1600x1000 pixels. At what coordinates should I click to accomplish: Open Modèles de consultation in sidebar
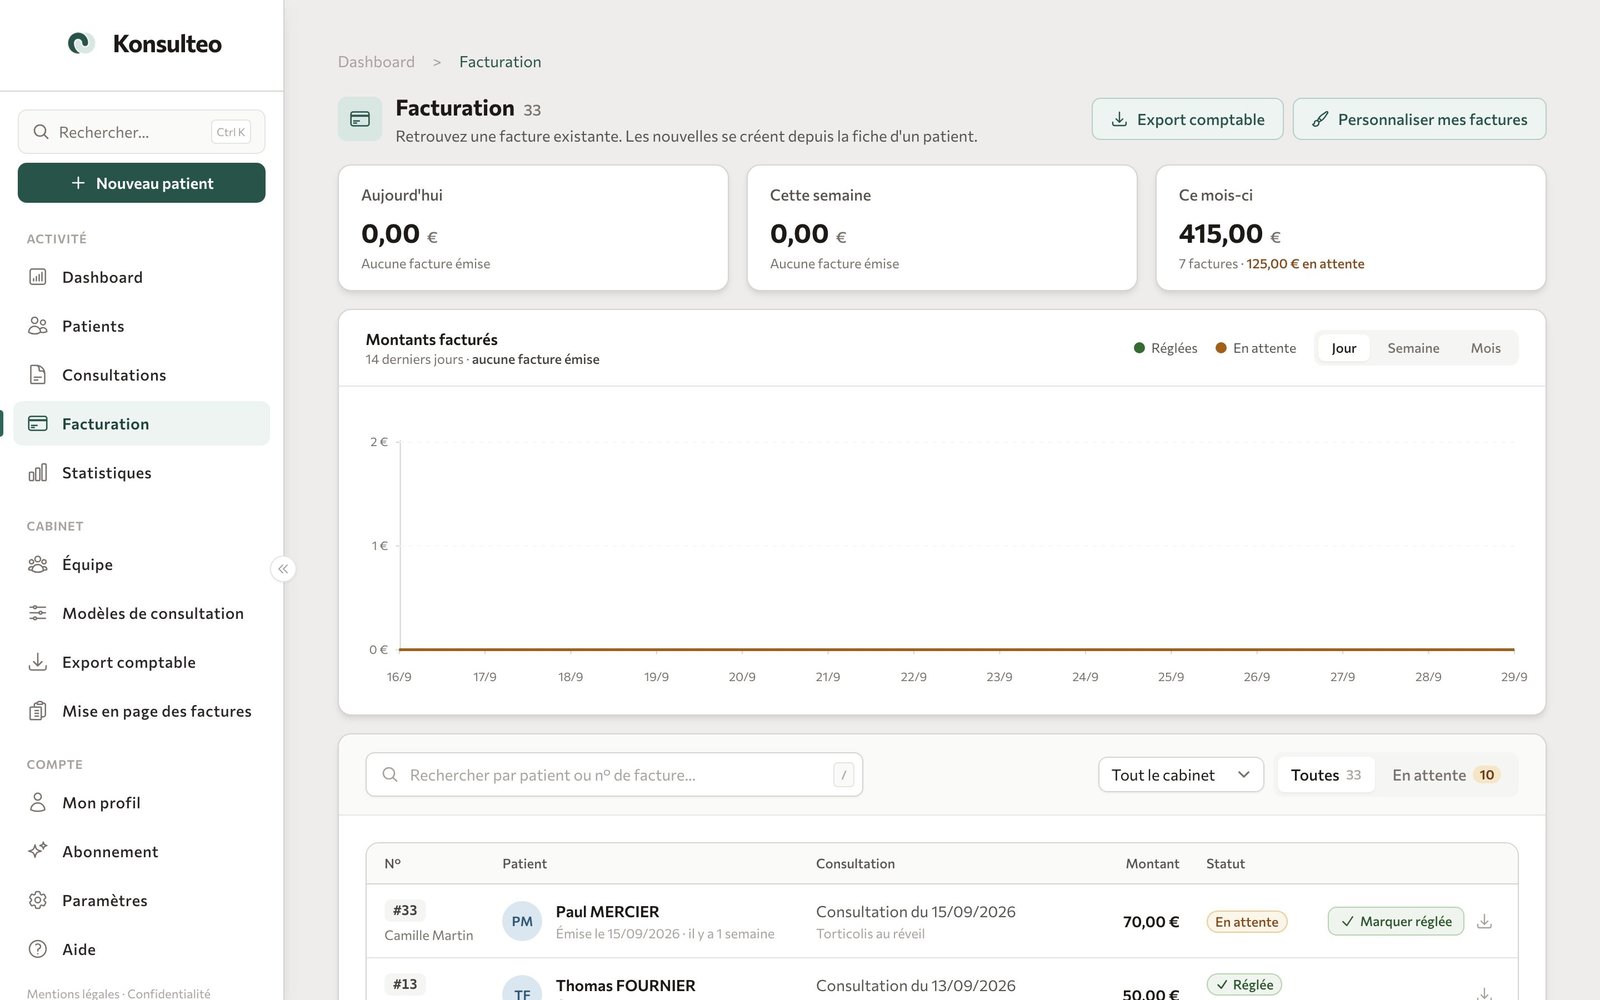click(141, 613)
